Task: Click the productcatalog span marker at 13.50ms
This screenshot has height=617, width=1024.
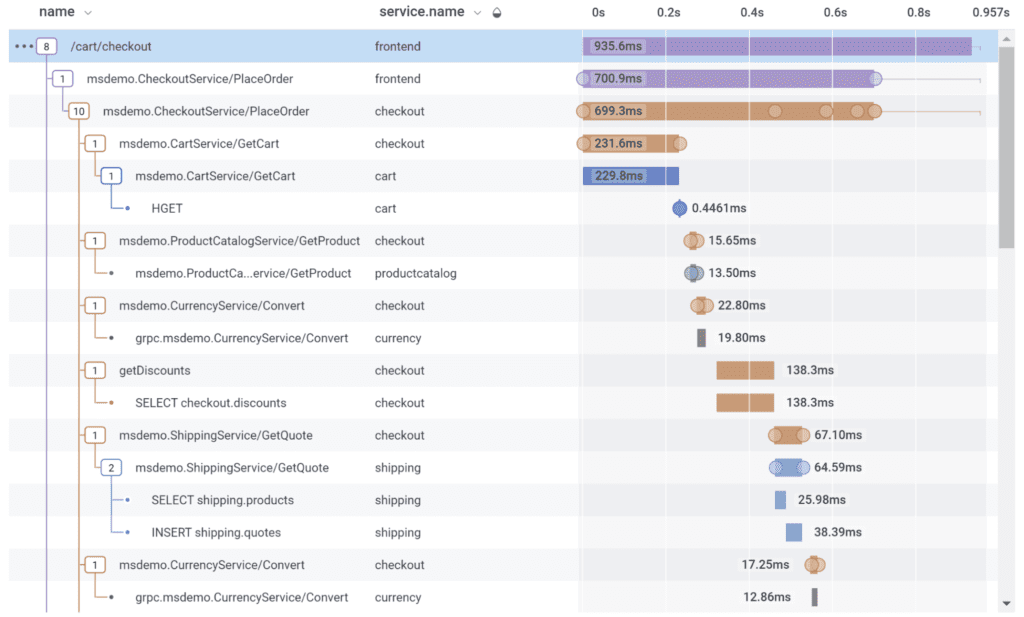Action: pyautogui.click(x=693, y=273)
